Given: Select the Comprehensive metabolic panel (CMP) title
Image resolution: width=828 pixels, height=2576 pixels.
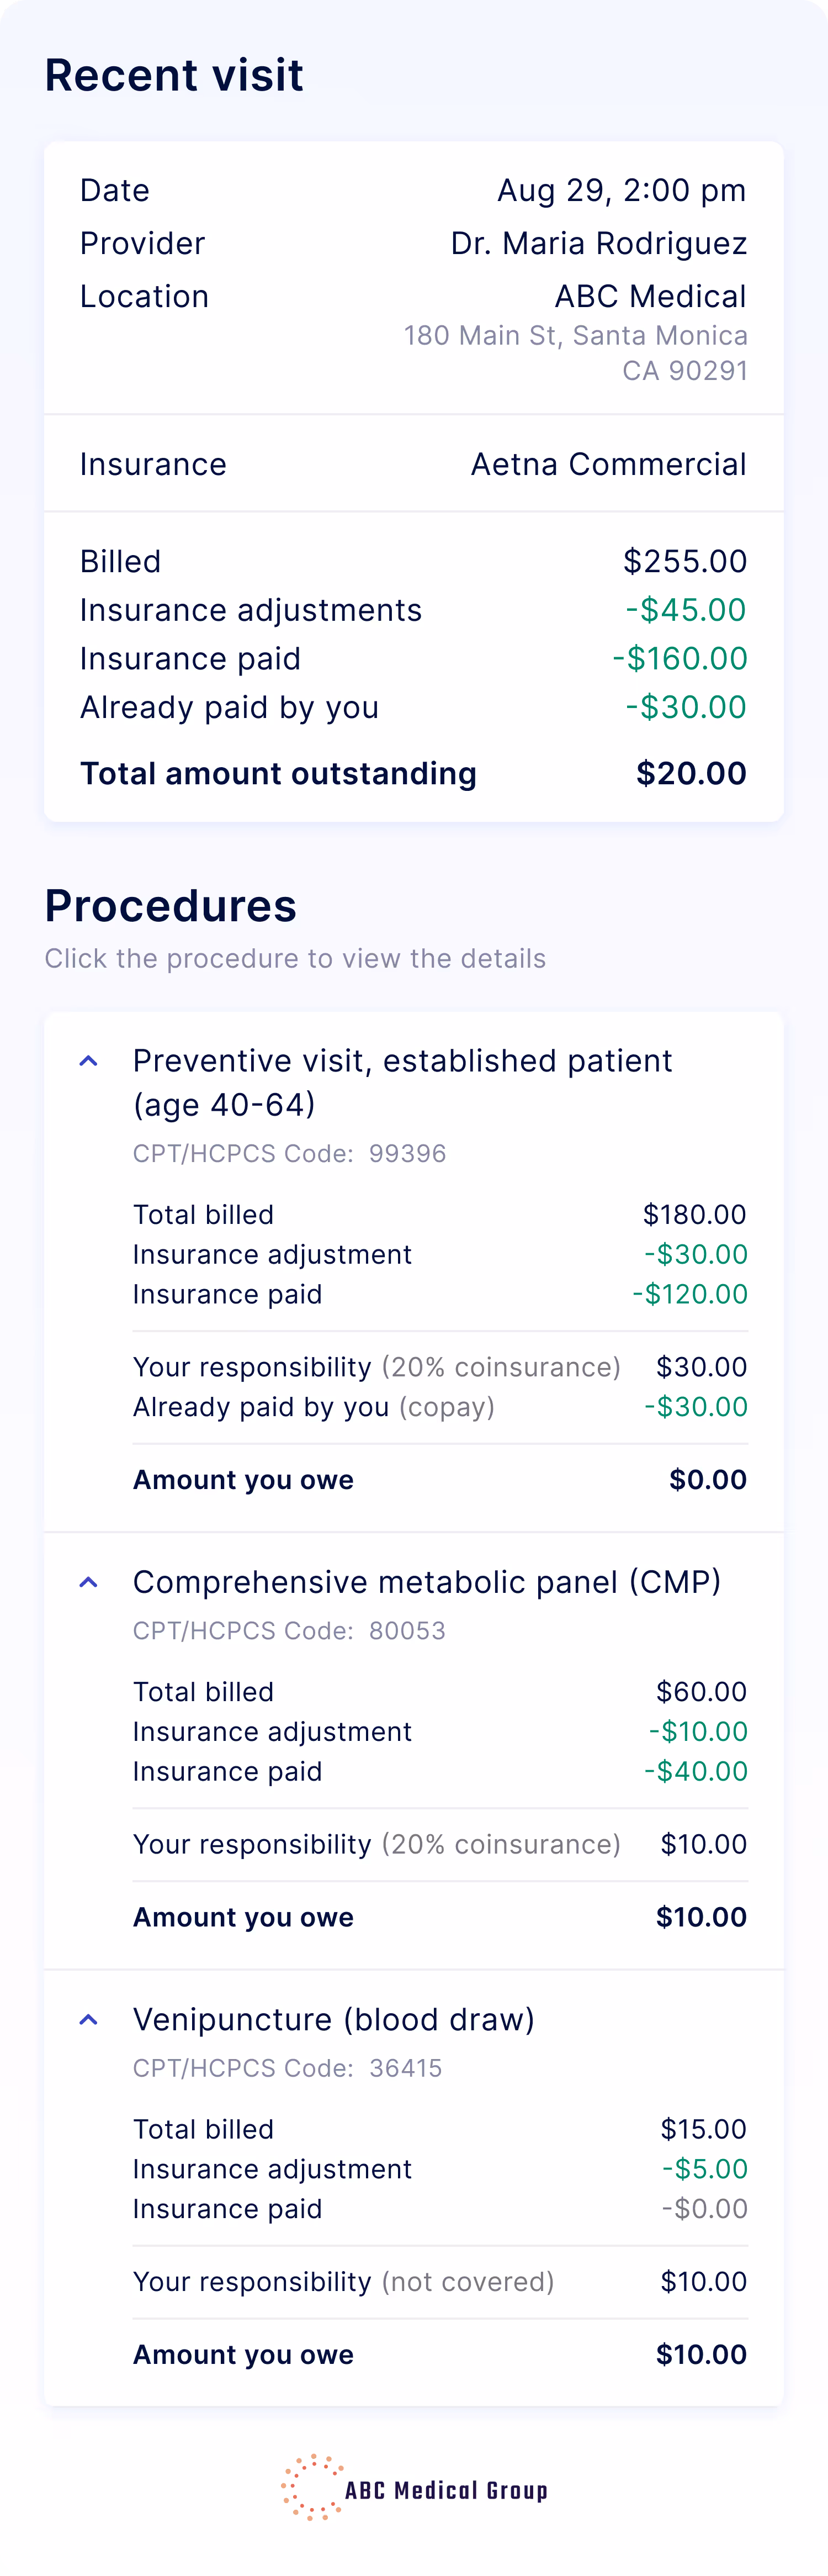Looking at the screenshot, I should tap(426, 1582).
